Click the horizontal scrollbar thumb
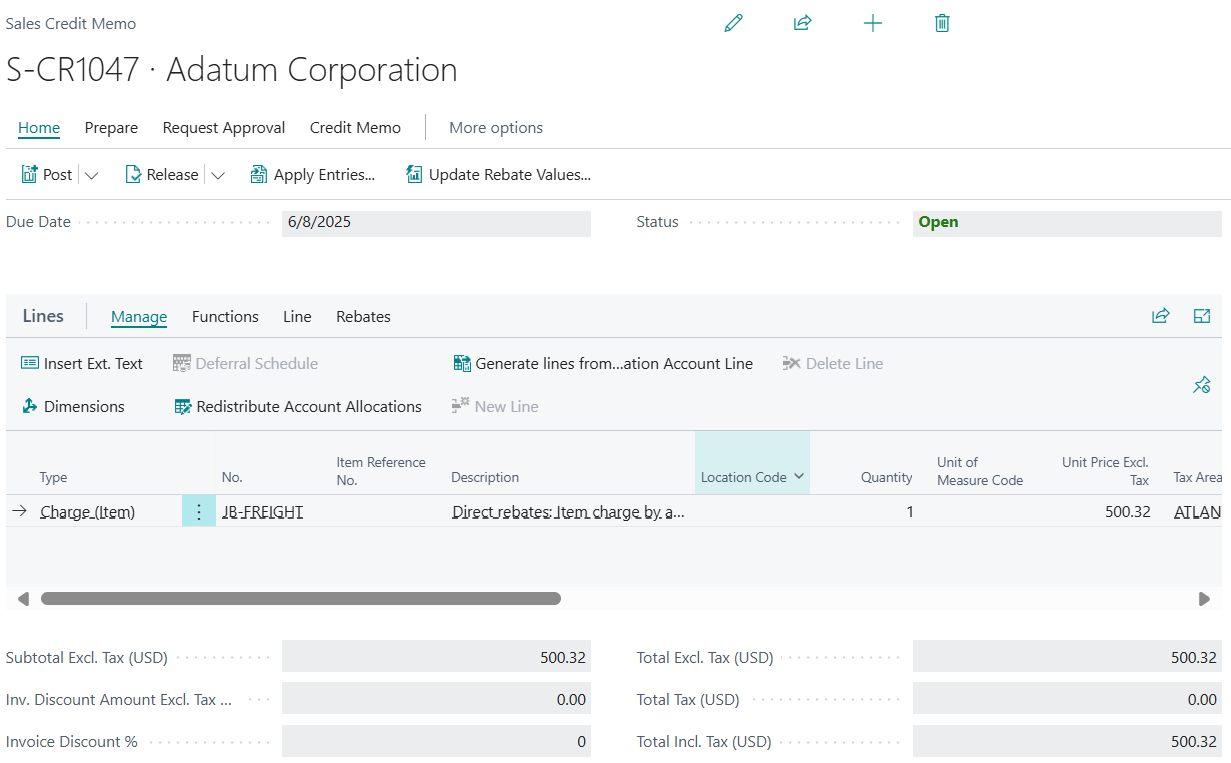Screen dimensions: 1231x763 point(301,599)
